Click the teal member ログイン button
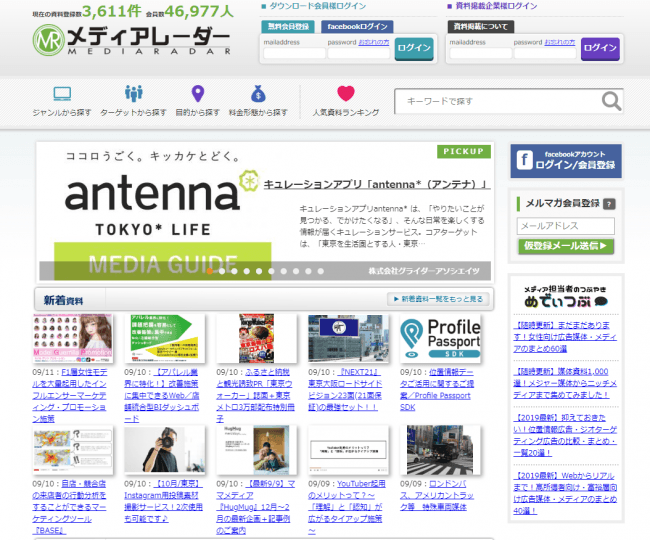Screen dimensions: 650x540 click(414, 48)
